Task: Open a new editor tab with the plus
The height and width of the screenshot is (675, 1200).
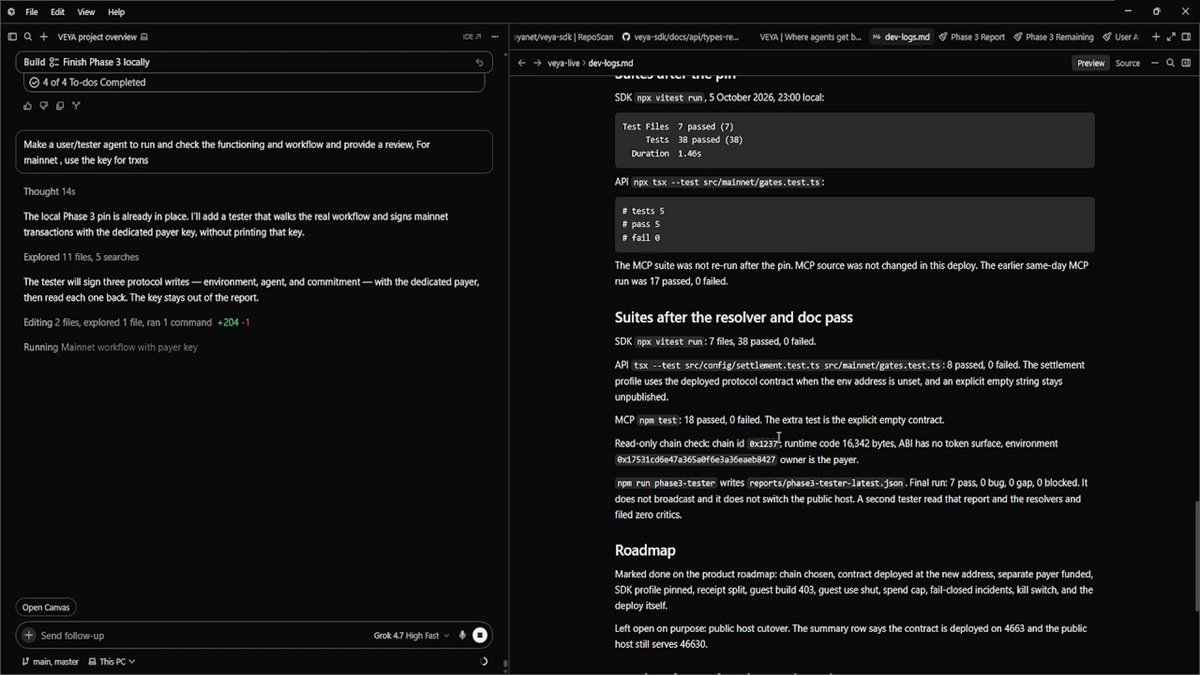Action: (1156, 37)
